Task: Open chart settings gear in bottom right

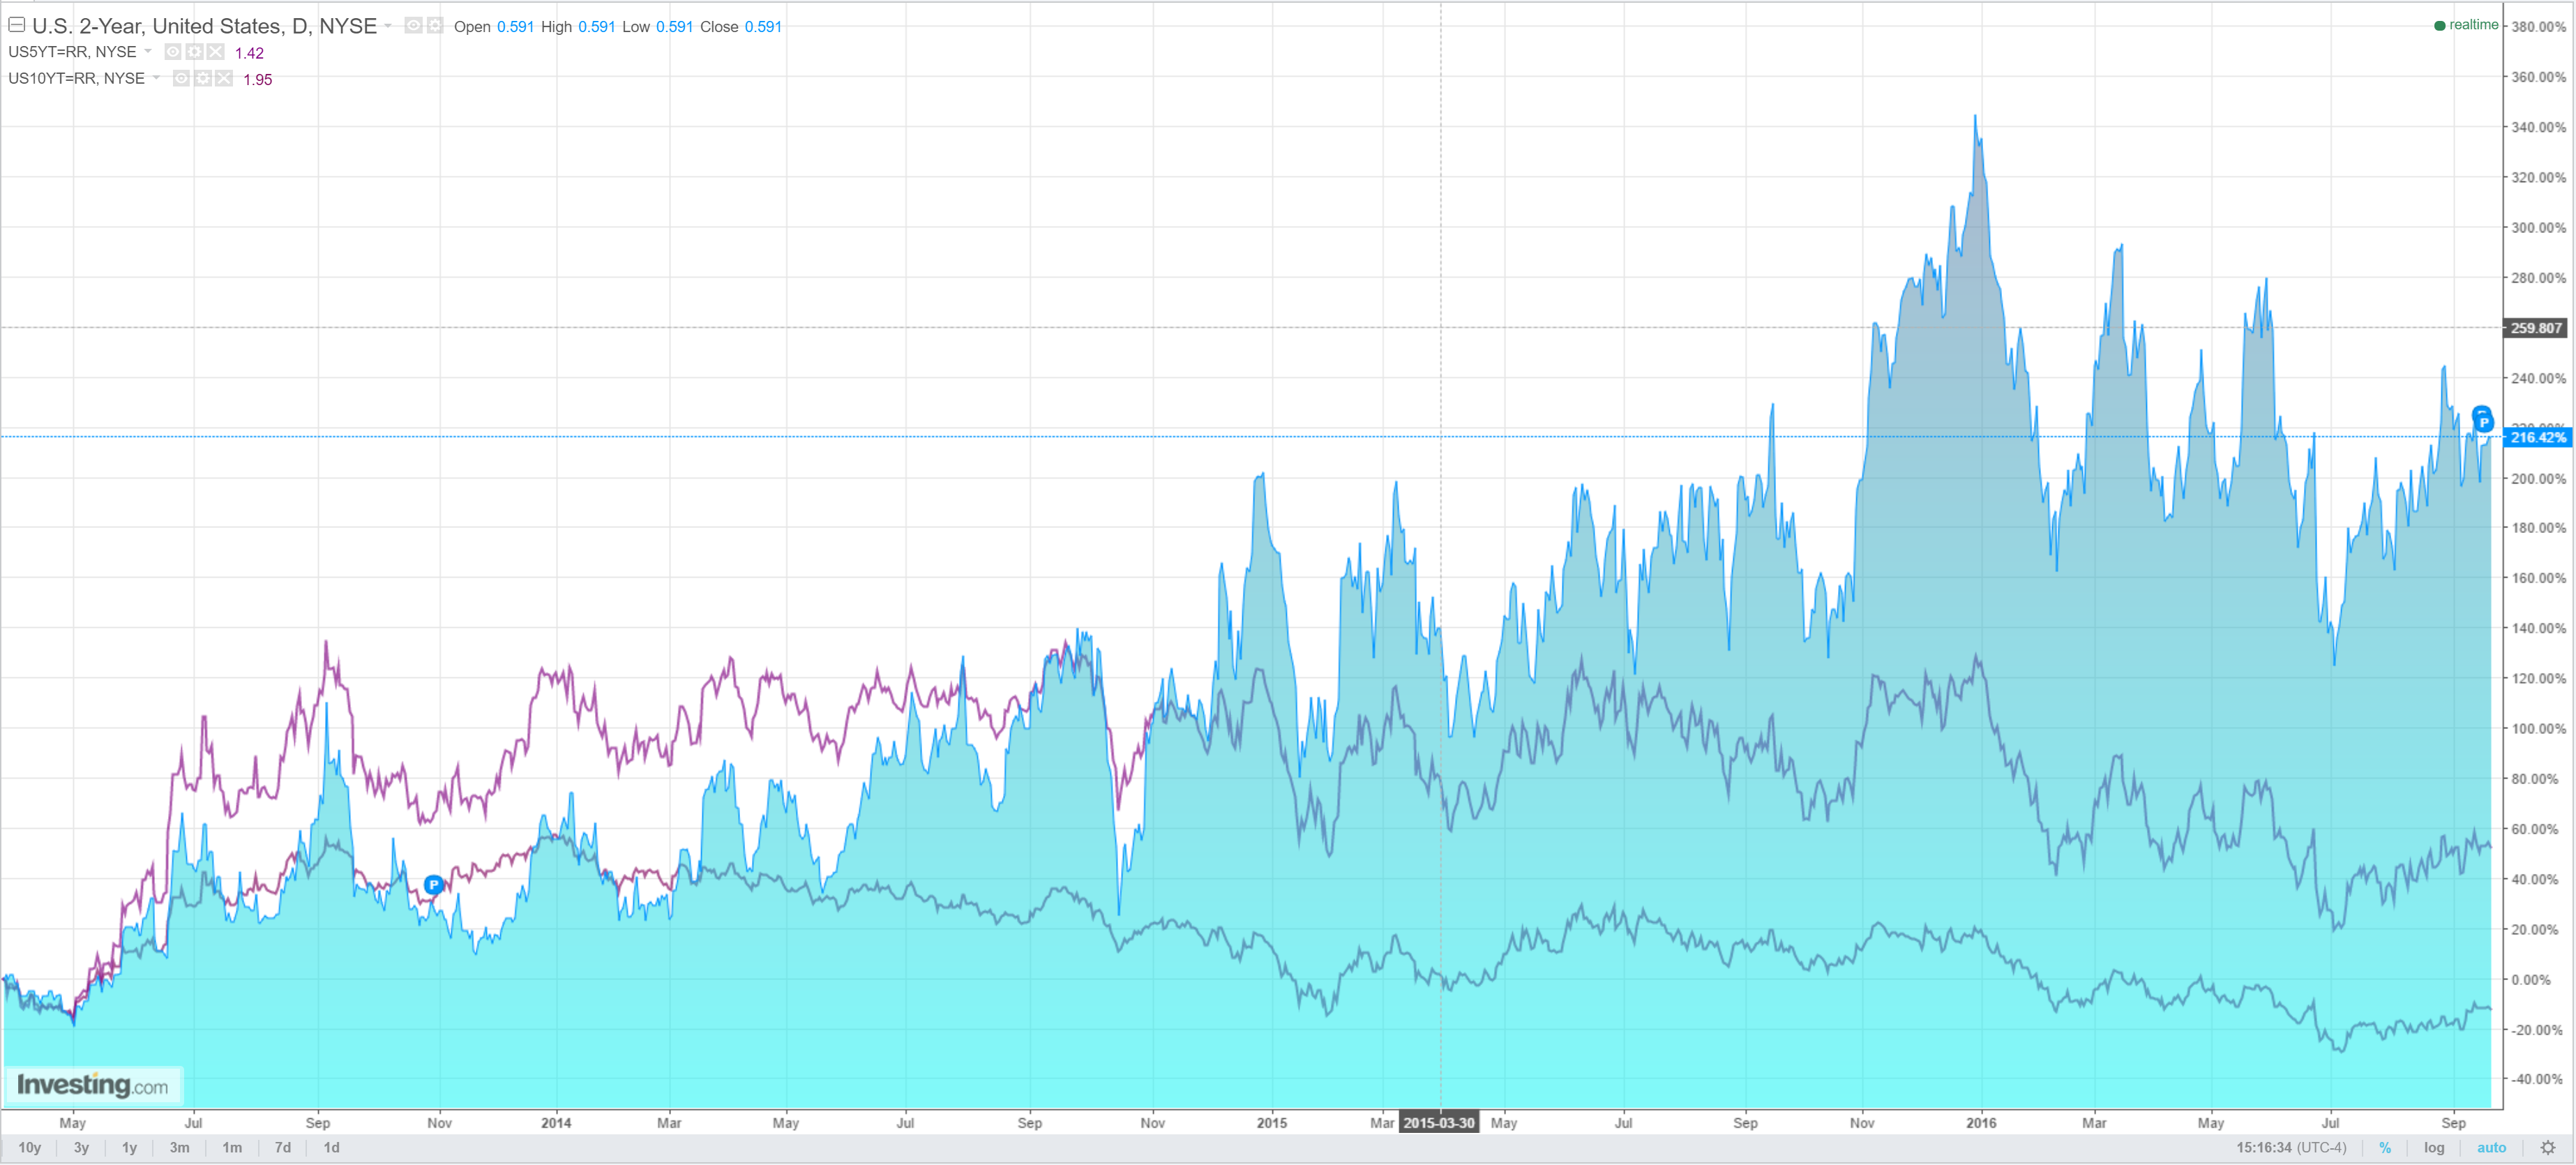Action: [2547, 1147]
